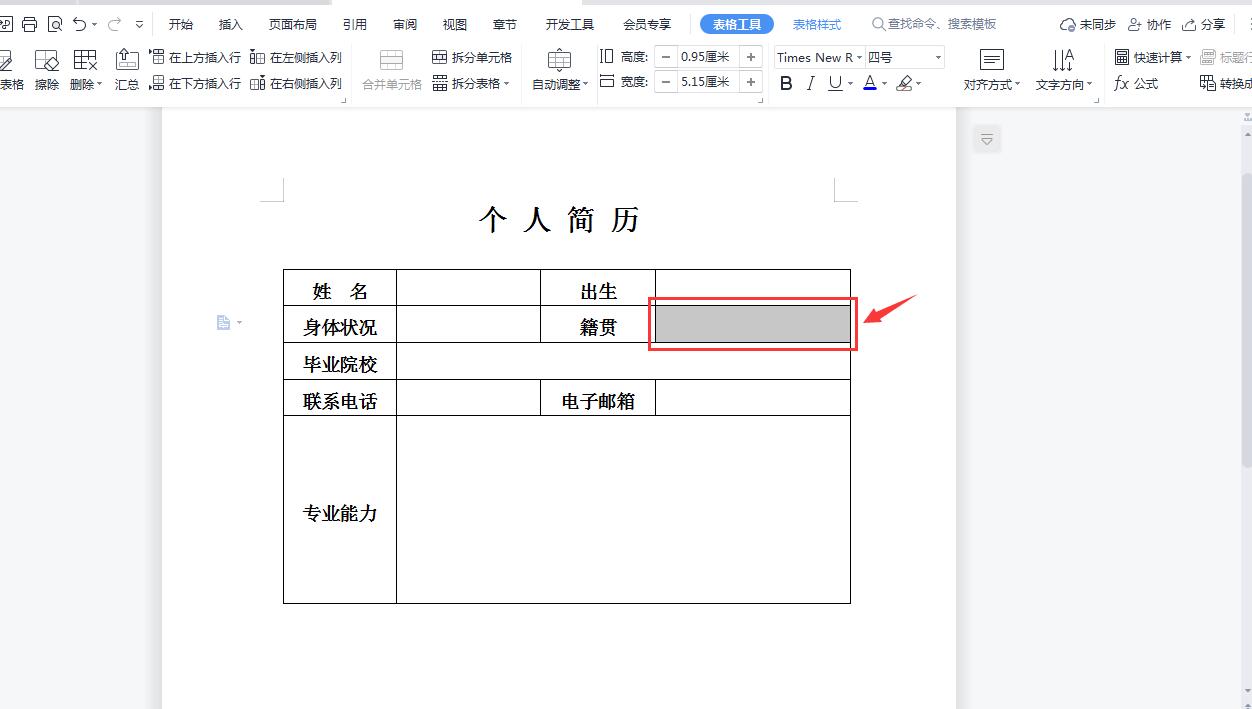Click the collapse panel button beside page
This screenshot has height=709, width=1252.
coord(987,139)
